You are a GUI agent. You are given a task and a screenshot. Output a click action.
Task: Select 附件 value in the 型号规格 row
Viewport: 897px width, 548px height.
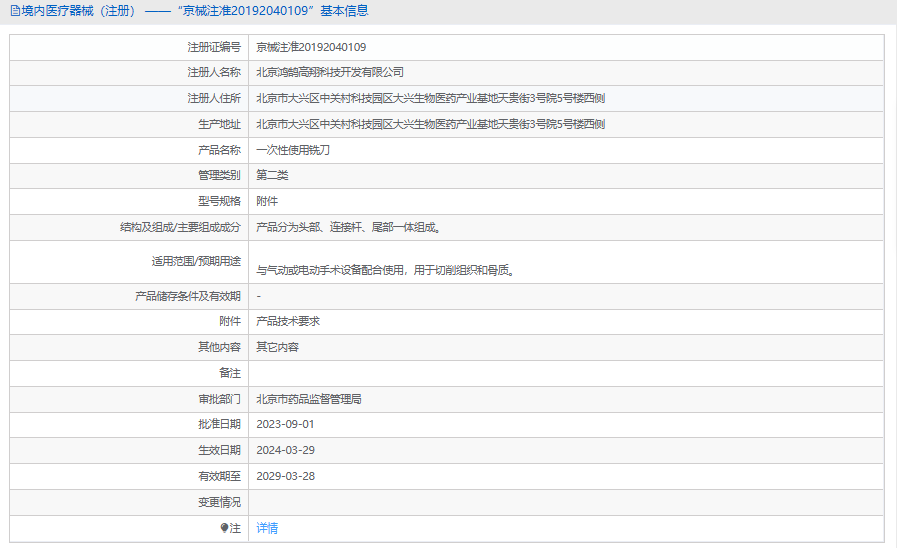point(267,201)
